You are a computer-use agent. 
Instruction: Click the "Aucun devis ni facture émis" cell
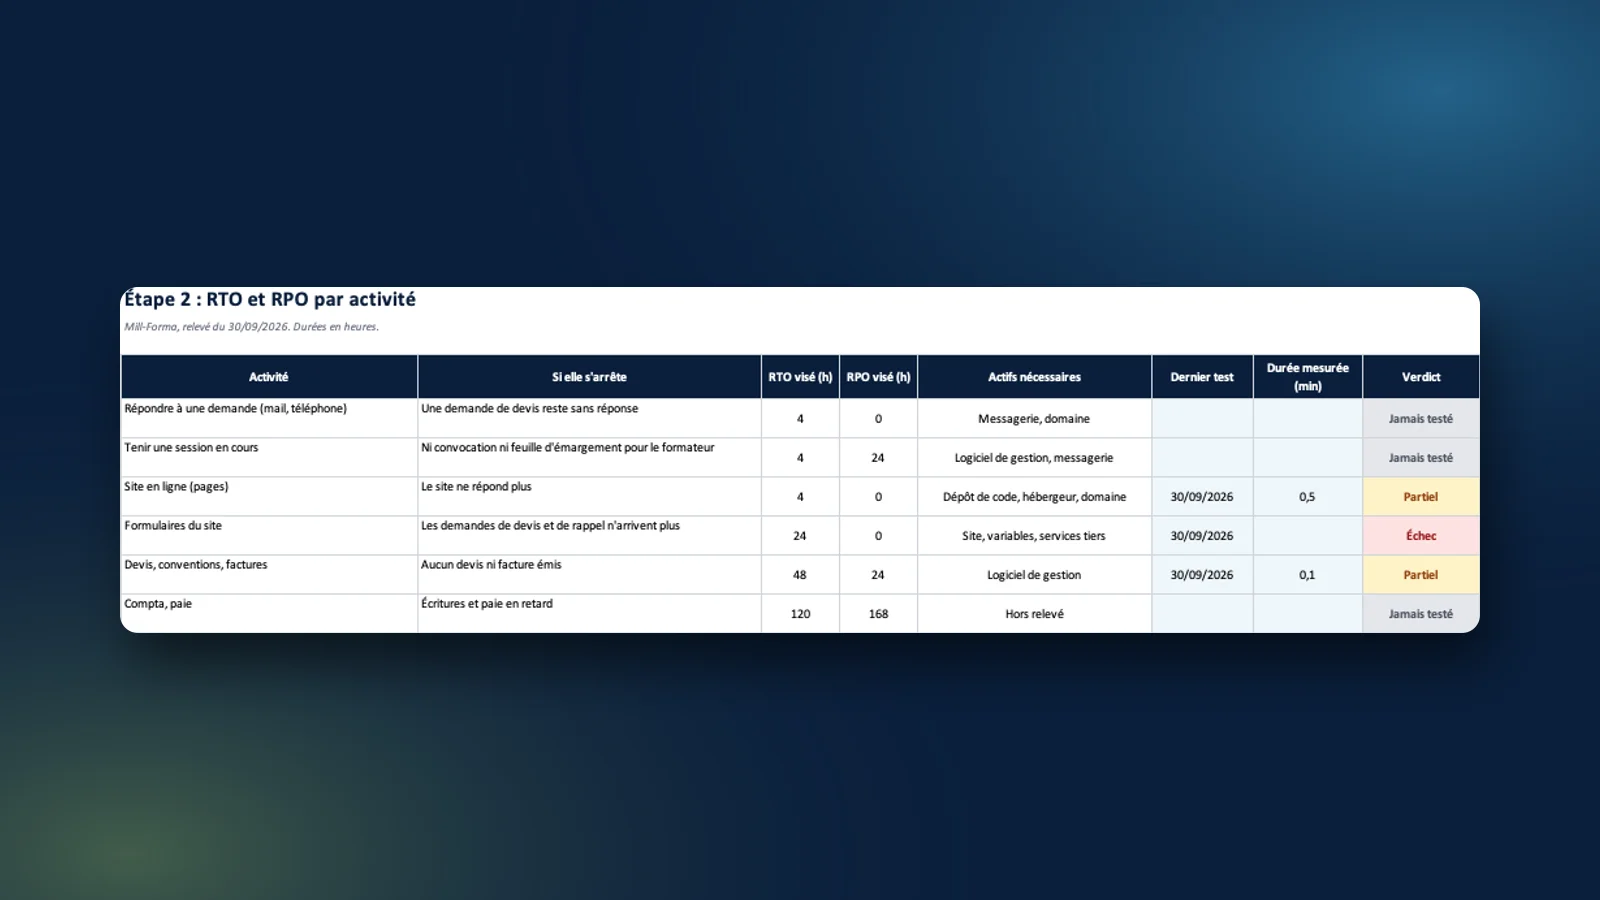[x=589, y=574]
